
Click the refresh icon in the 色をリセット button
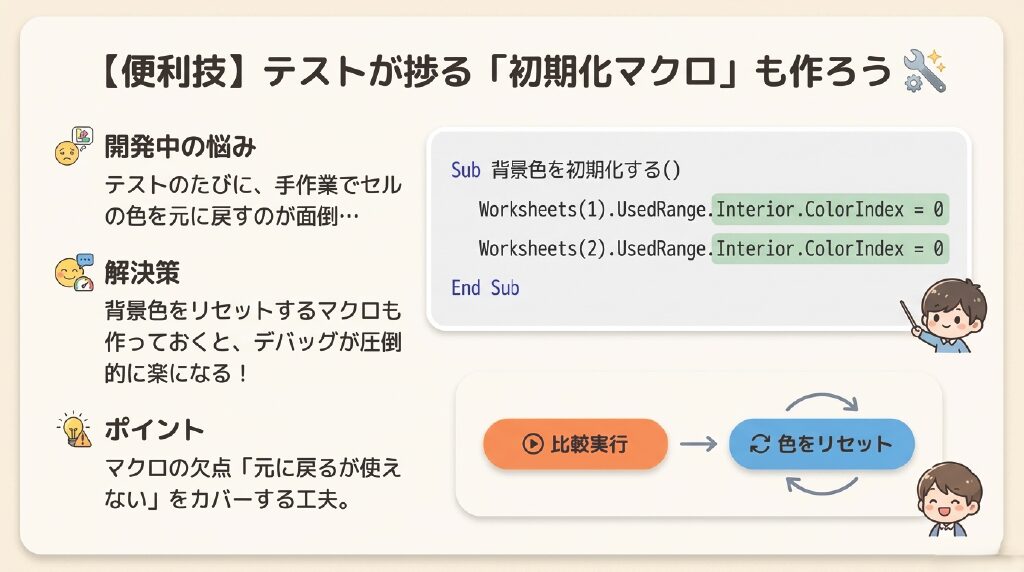[x=760, y=444]
